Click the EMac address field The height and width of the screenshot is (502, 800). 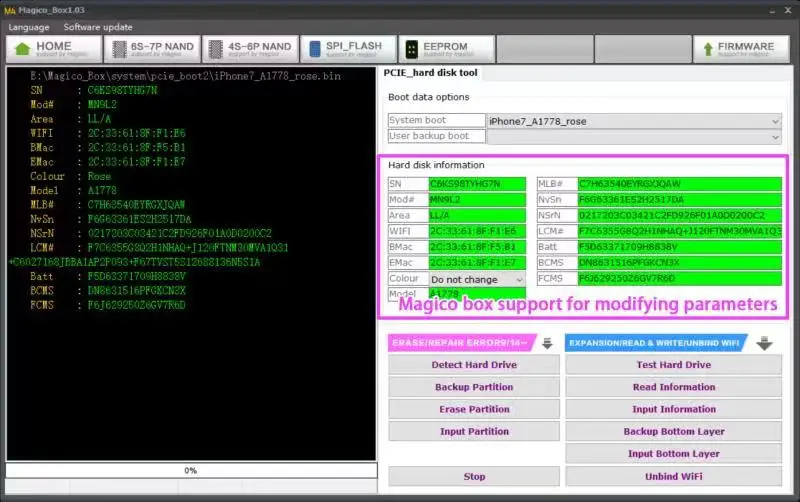point(477,263)
